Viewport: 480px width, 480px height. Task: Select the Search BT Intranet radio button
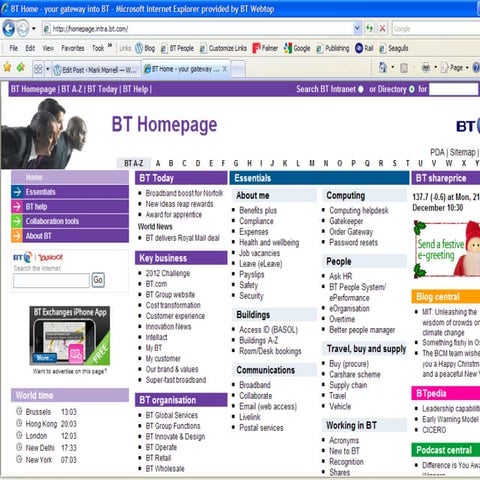pyautogui.click(x=361, y=89)
